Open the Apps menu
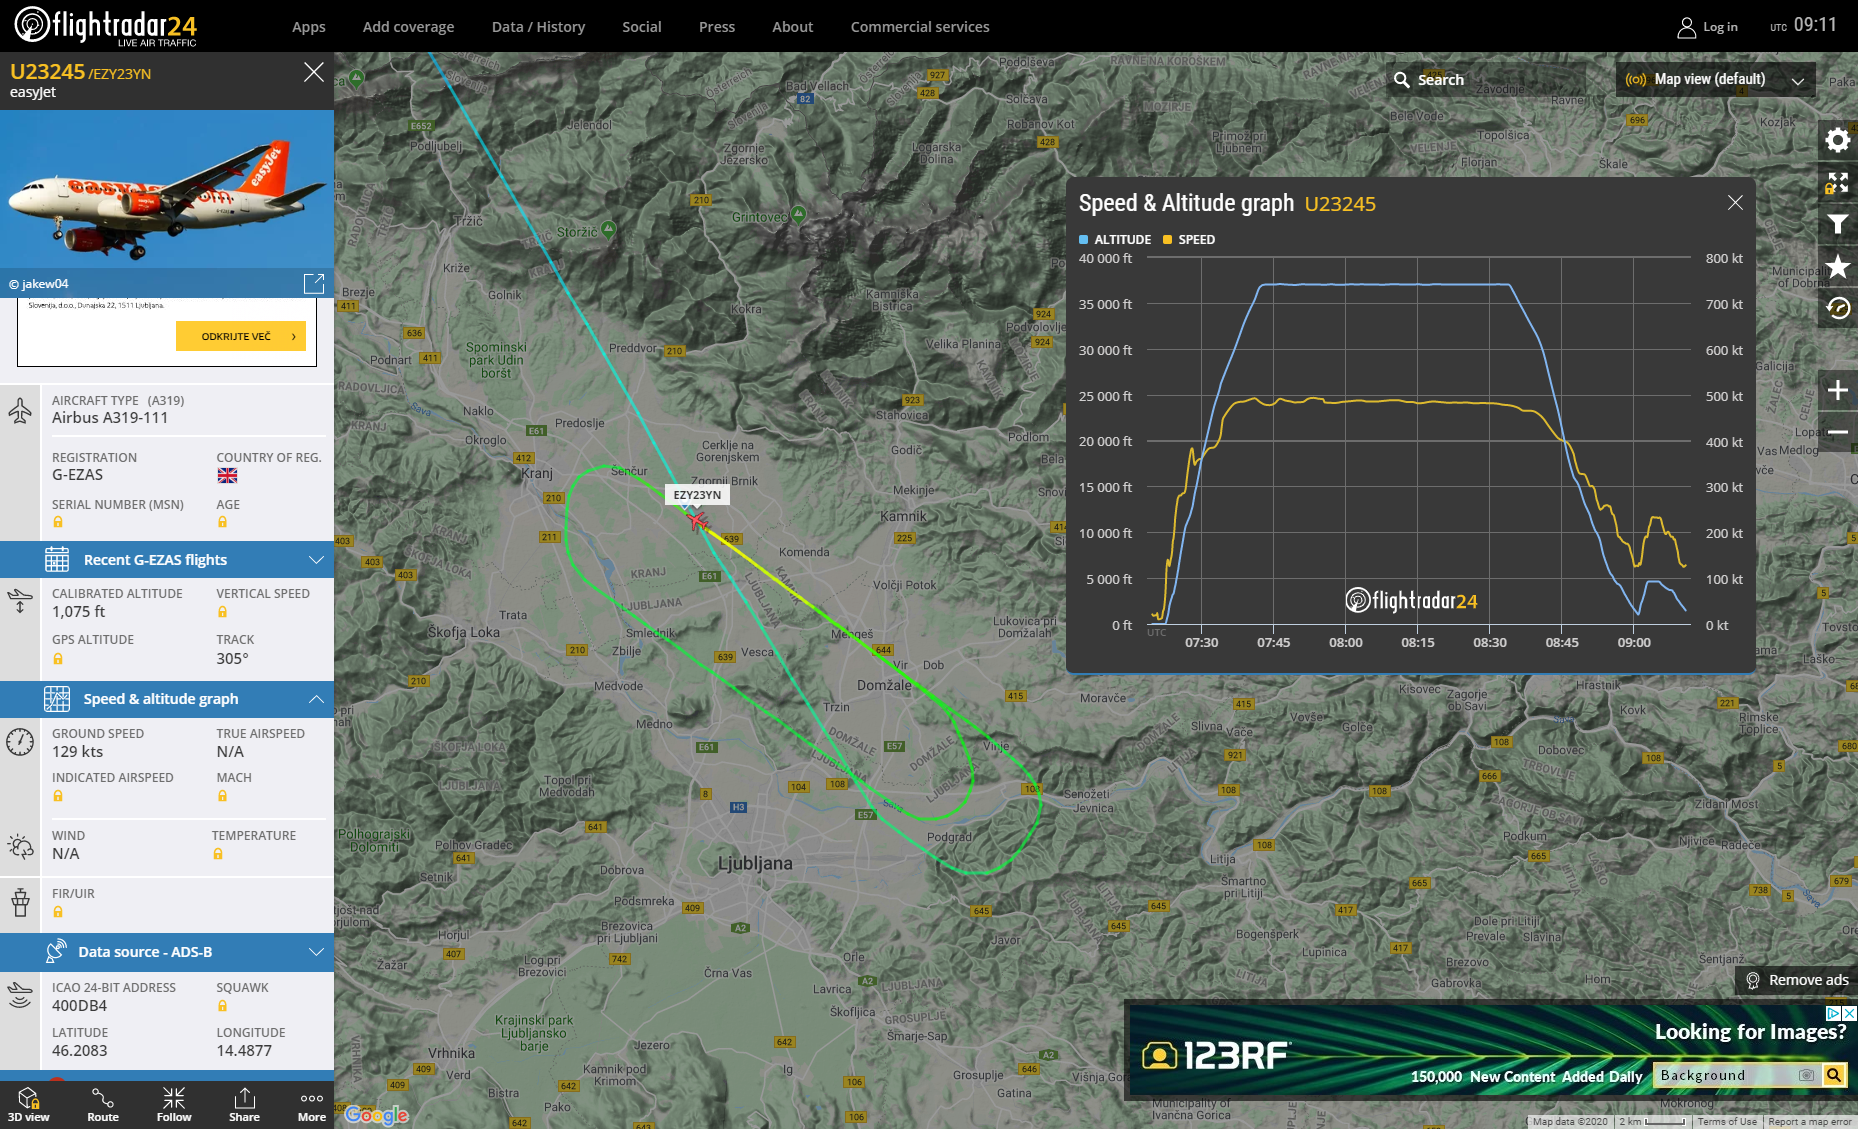The width and height of the screenshot is (1858, 1129). 308,27
